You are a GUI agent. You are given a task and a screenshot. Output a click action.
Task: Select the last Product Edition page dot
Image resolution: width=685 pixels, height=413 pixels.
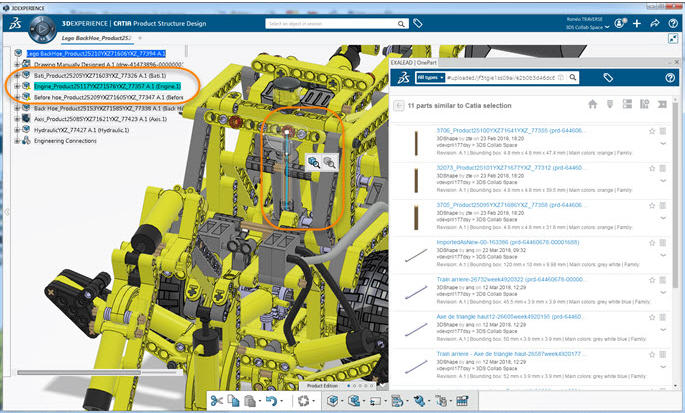coord(372,386)
